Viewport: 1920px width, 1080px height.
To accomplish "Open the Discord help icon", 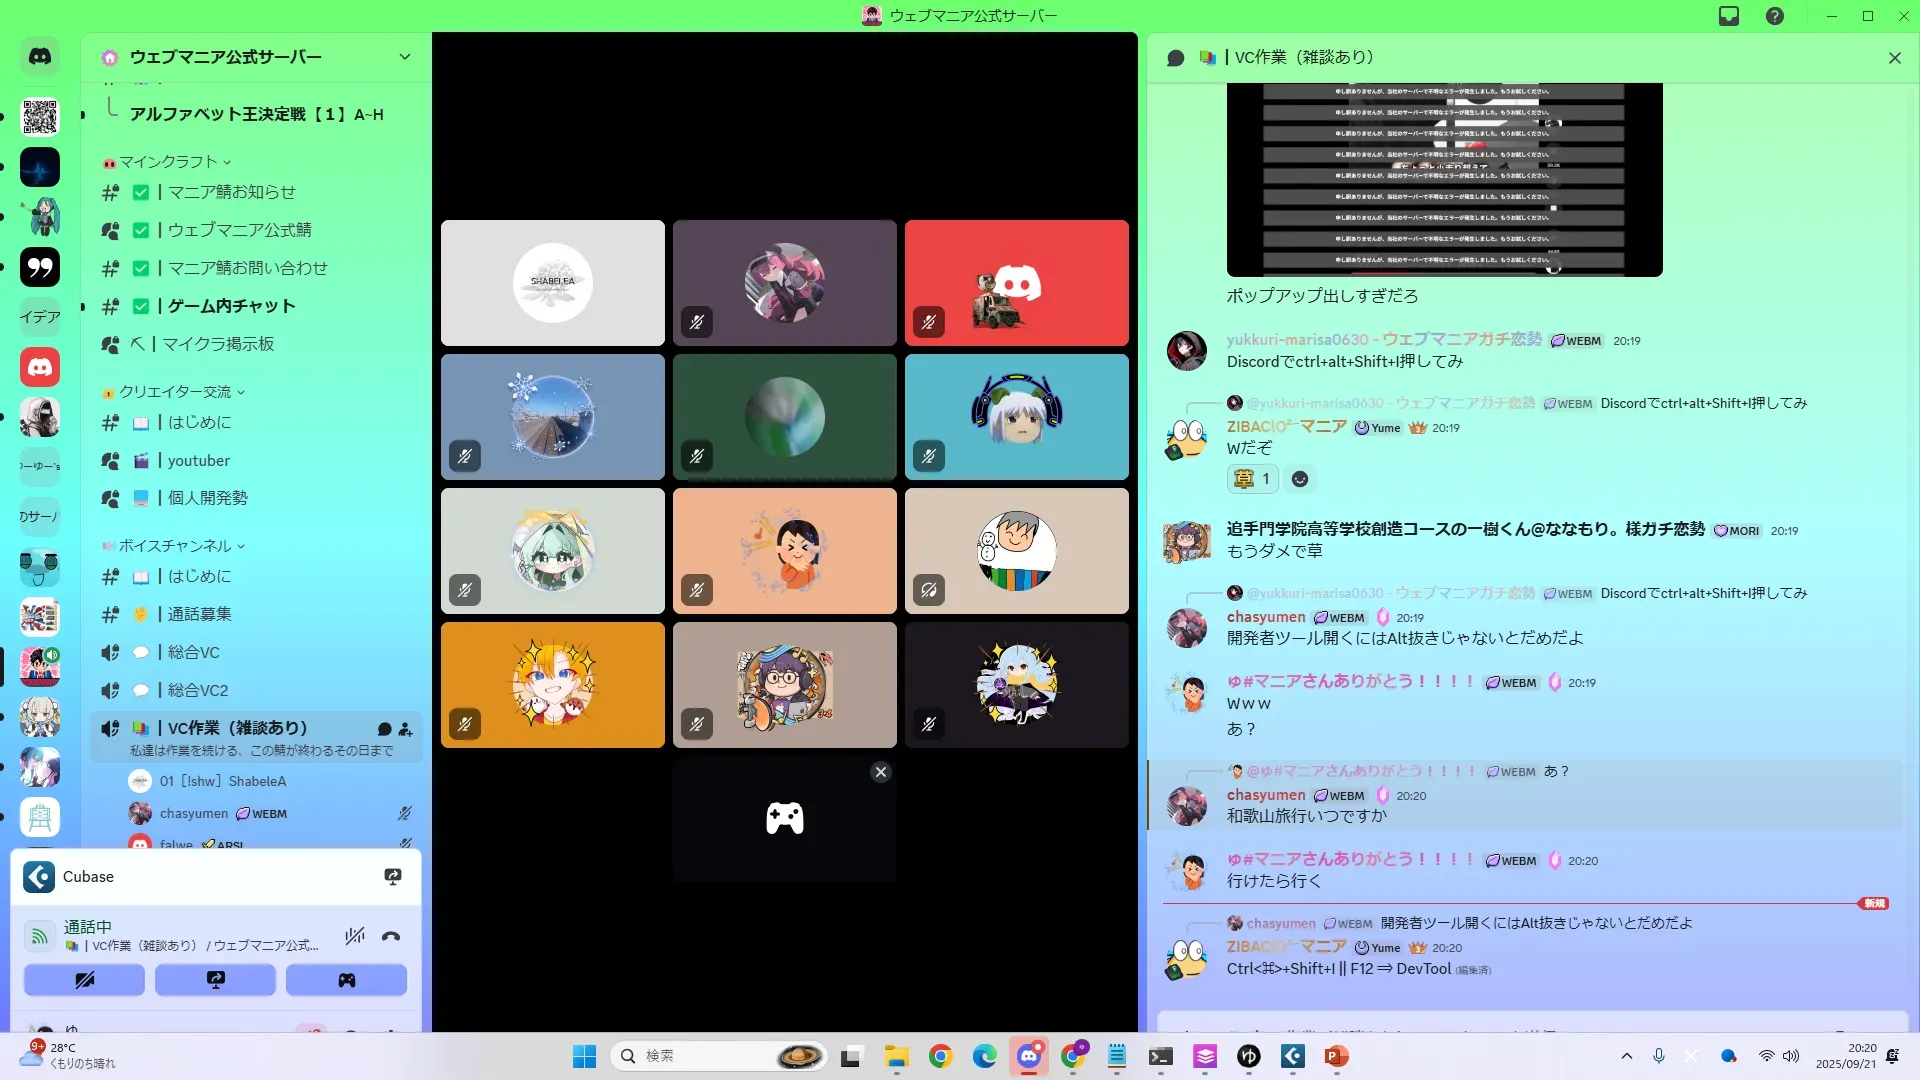I will click(x=1775, y=16).
